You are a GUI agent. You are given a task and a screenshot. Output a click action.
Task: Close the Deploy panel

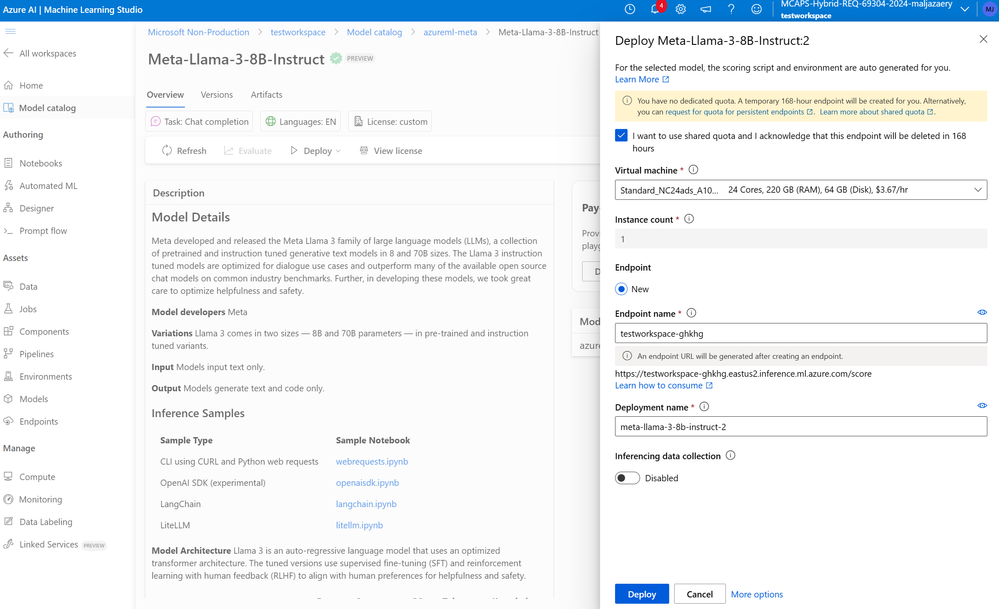click(983, 39)
